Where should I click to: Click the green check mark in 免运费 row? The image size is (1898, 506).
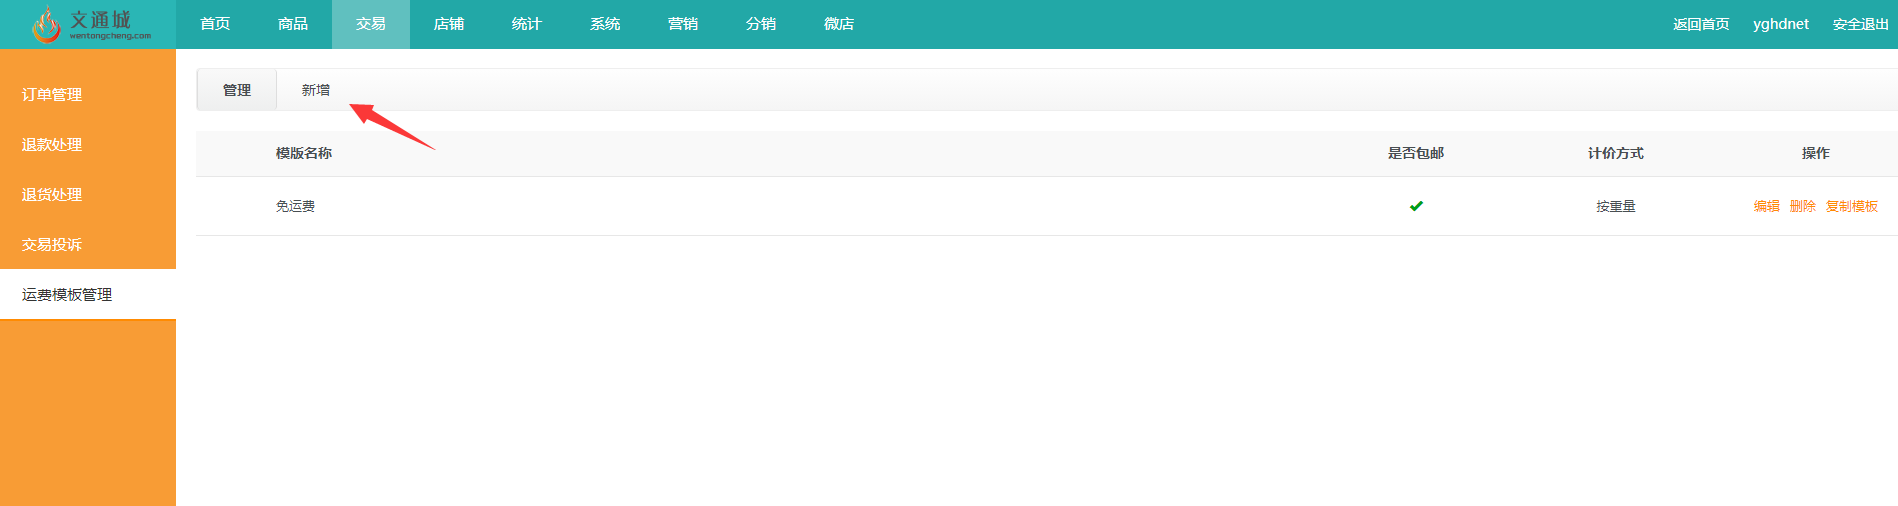point(1416,206)
